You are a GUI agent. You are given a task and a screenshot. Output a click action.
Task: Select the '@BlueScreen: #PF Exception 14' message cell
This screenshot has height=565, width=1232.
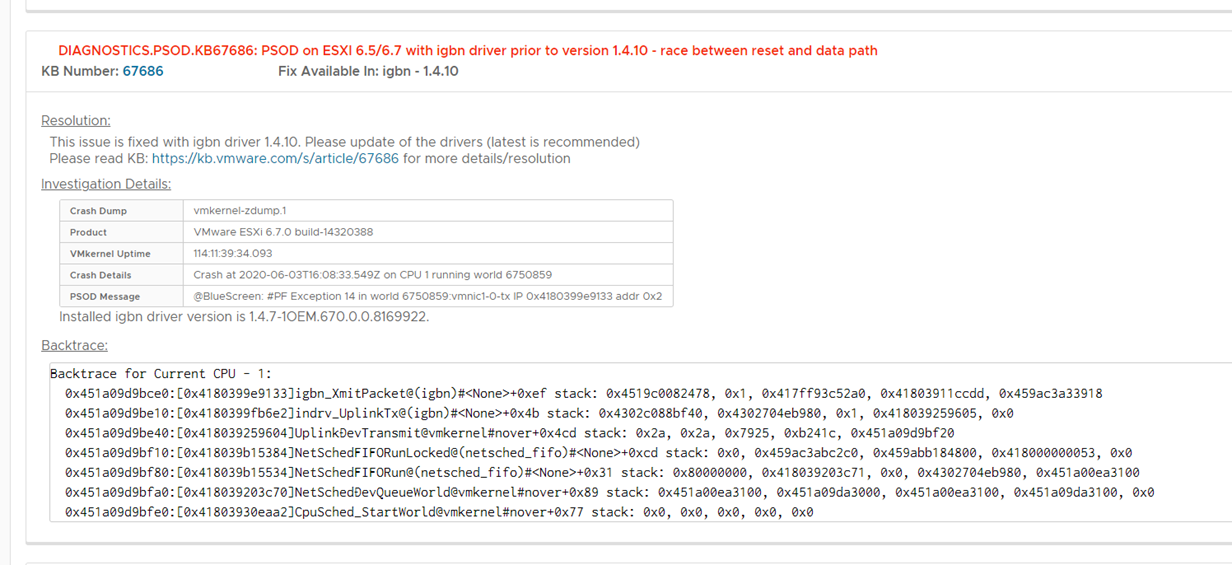point(428,297)
